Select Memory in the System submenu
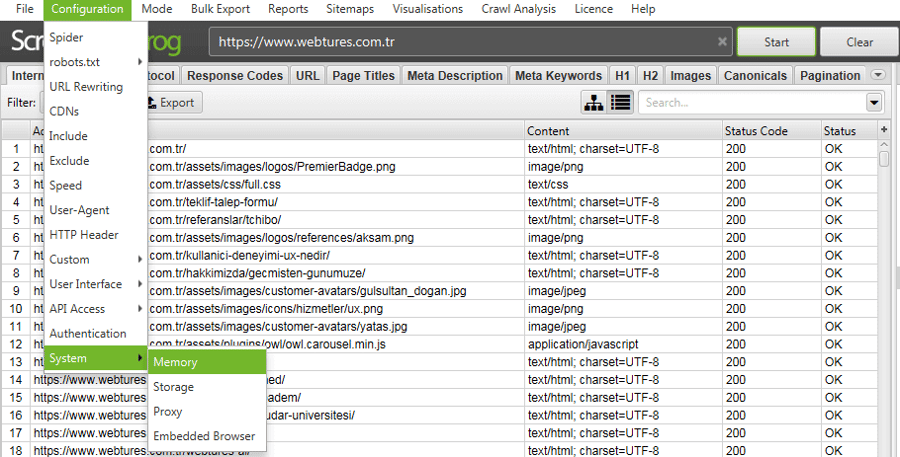The height and width of the screenshot is (457, 900). tap(207, 362)
